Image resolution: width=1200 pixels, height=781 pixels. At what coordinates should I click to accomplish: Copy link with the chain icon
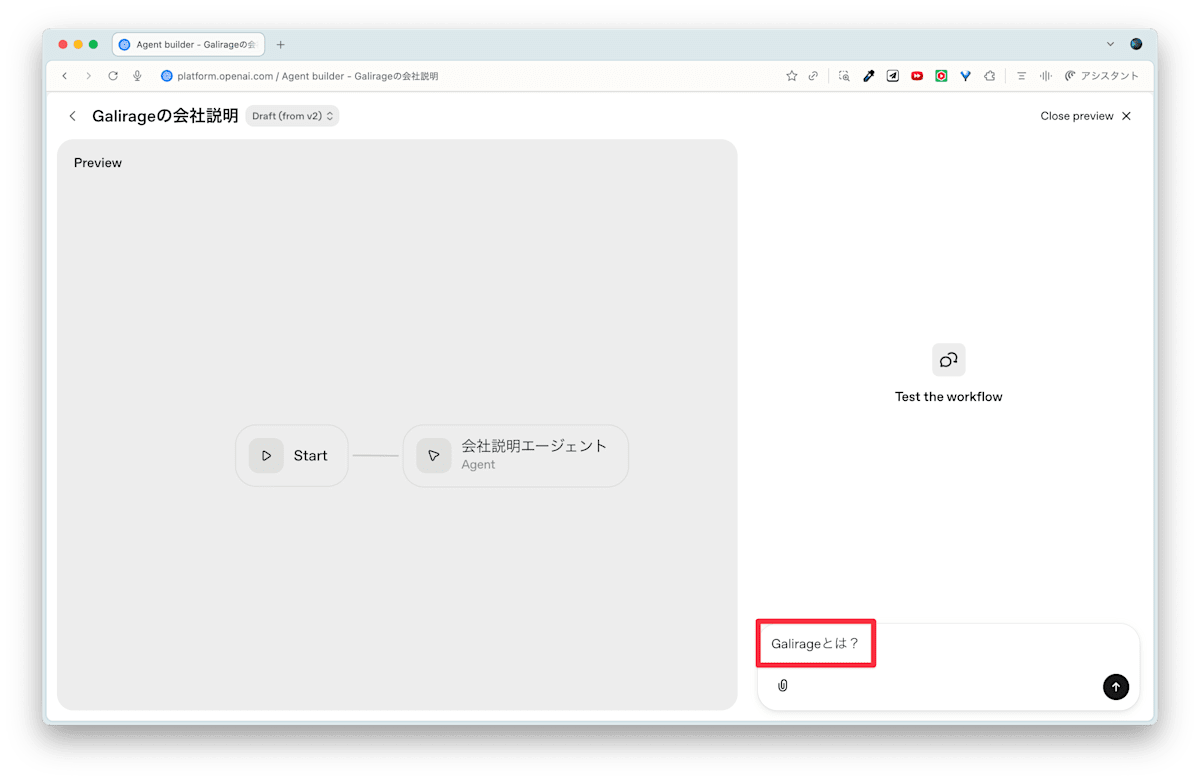point(814,76)
